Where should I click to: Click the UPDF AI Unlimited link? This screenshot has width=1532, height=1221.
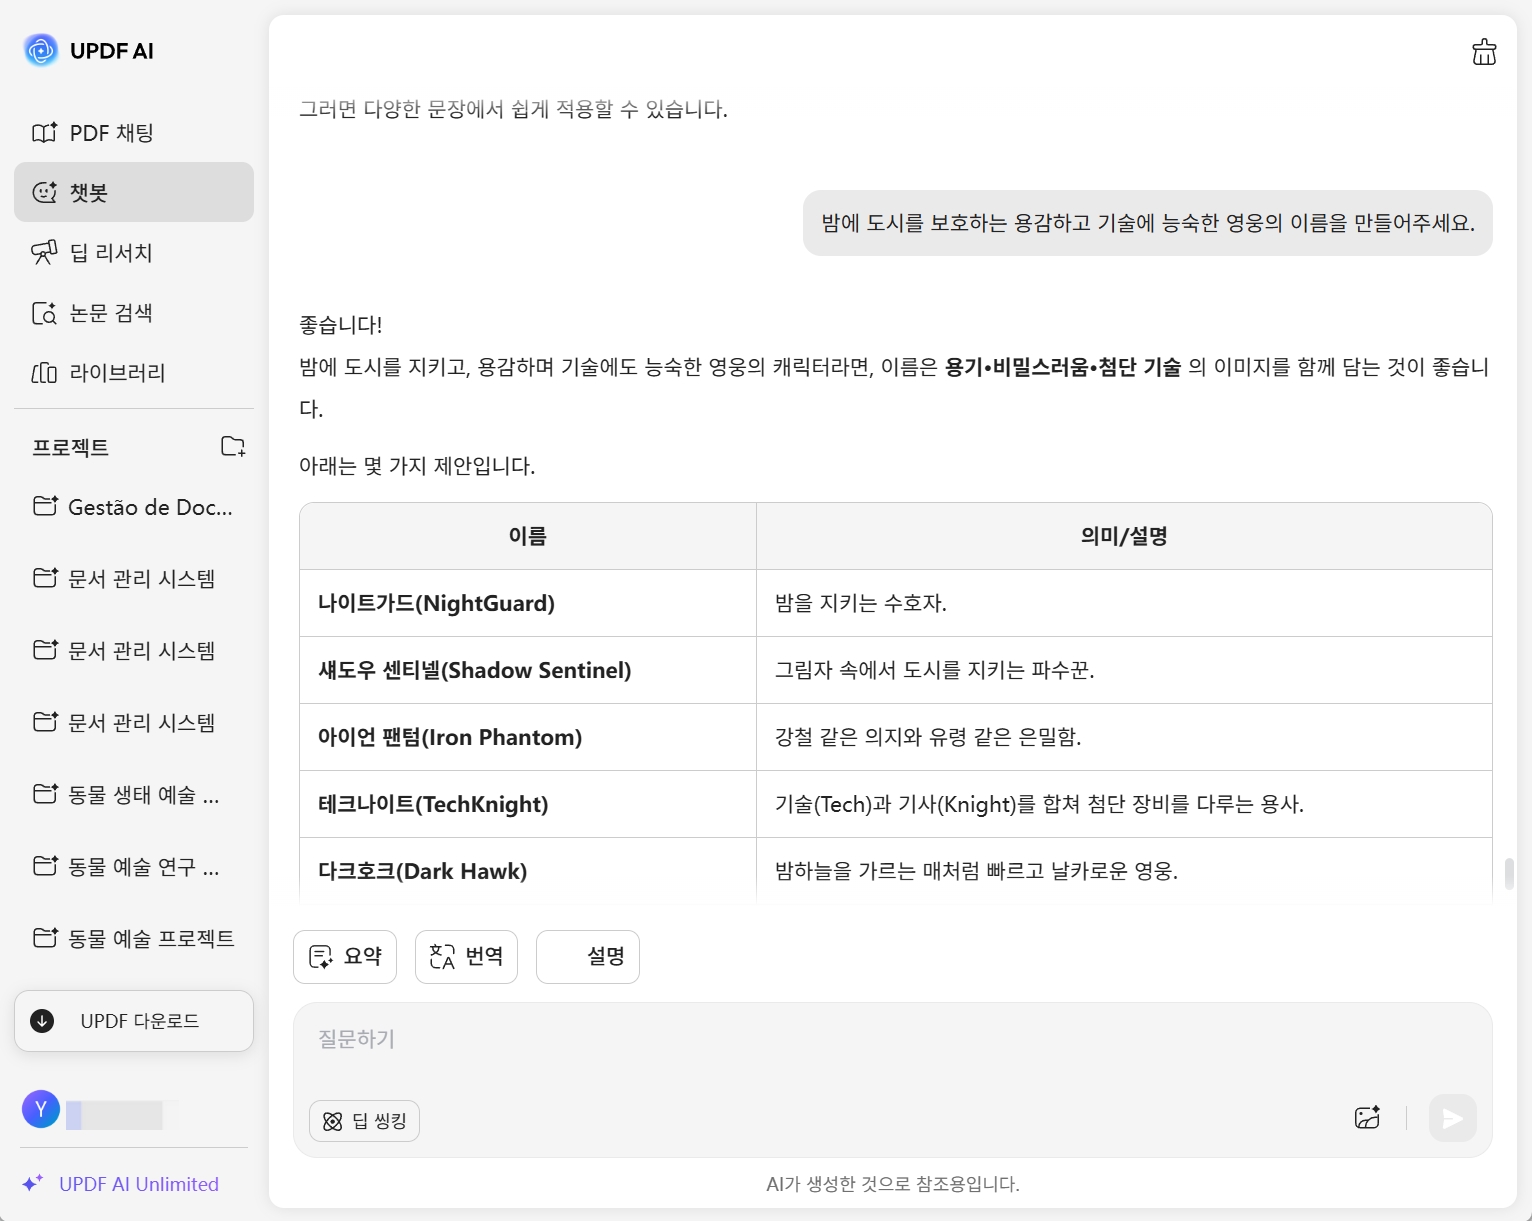point(121,1184)
